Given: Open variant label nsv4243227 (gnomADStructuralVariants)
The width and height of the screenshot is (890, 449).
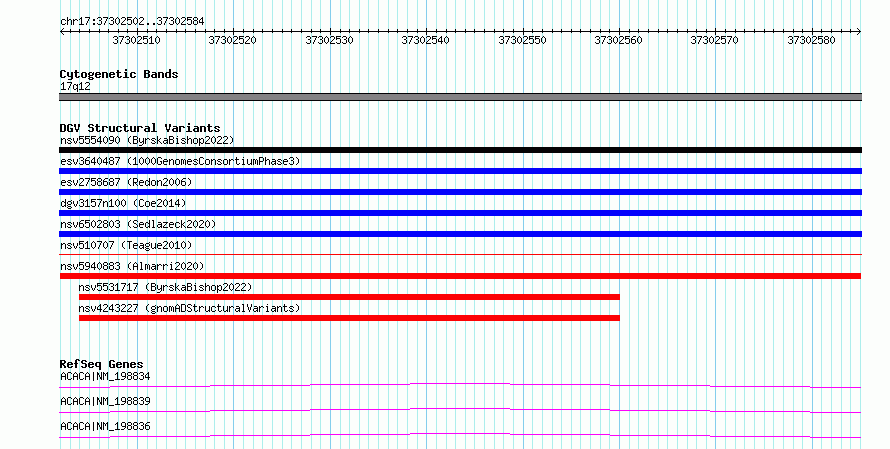Looking at the screenshot, I should [189, 308].
